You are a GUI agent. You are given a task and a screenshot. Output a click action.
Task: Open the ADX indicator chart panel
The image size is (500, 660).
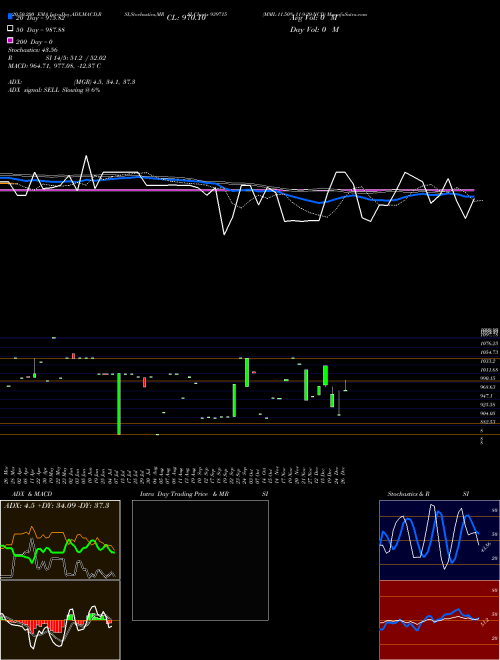coord(60,540)
